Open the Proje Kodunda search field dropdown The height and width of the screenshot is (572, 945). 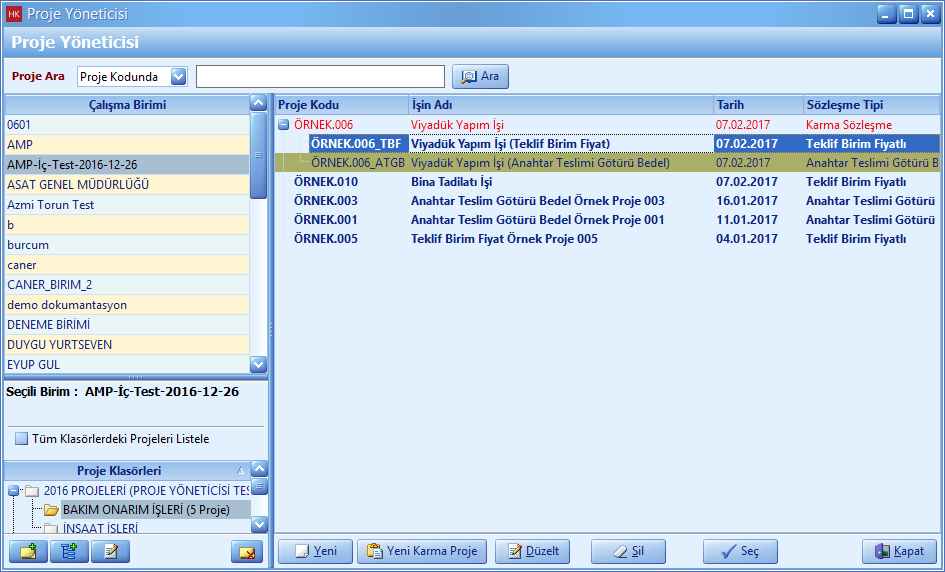178,77
